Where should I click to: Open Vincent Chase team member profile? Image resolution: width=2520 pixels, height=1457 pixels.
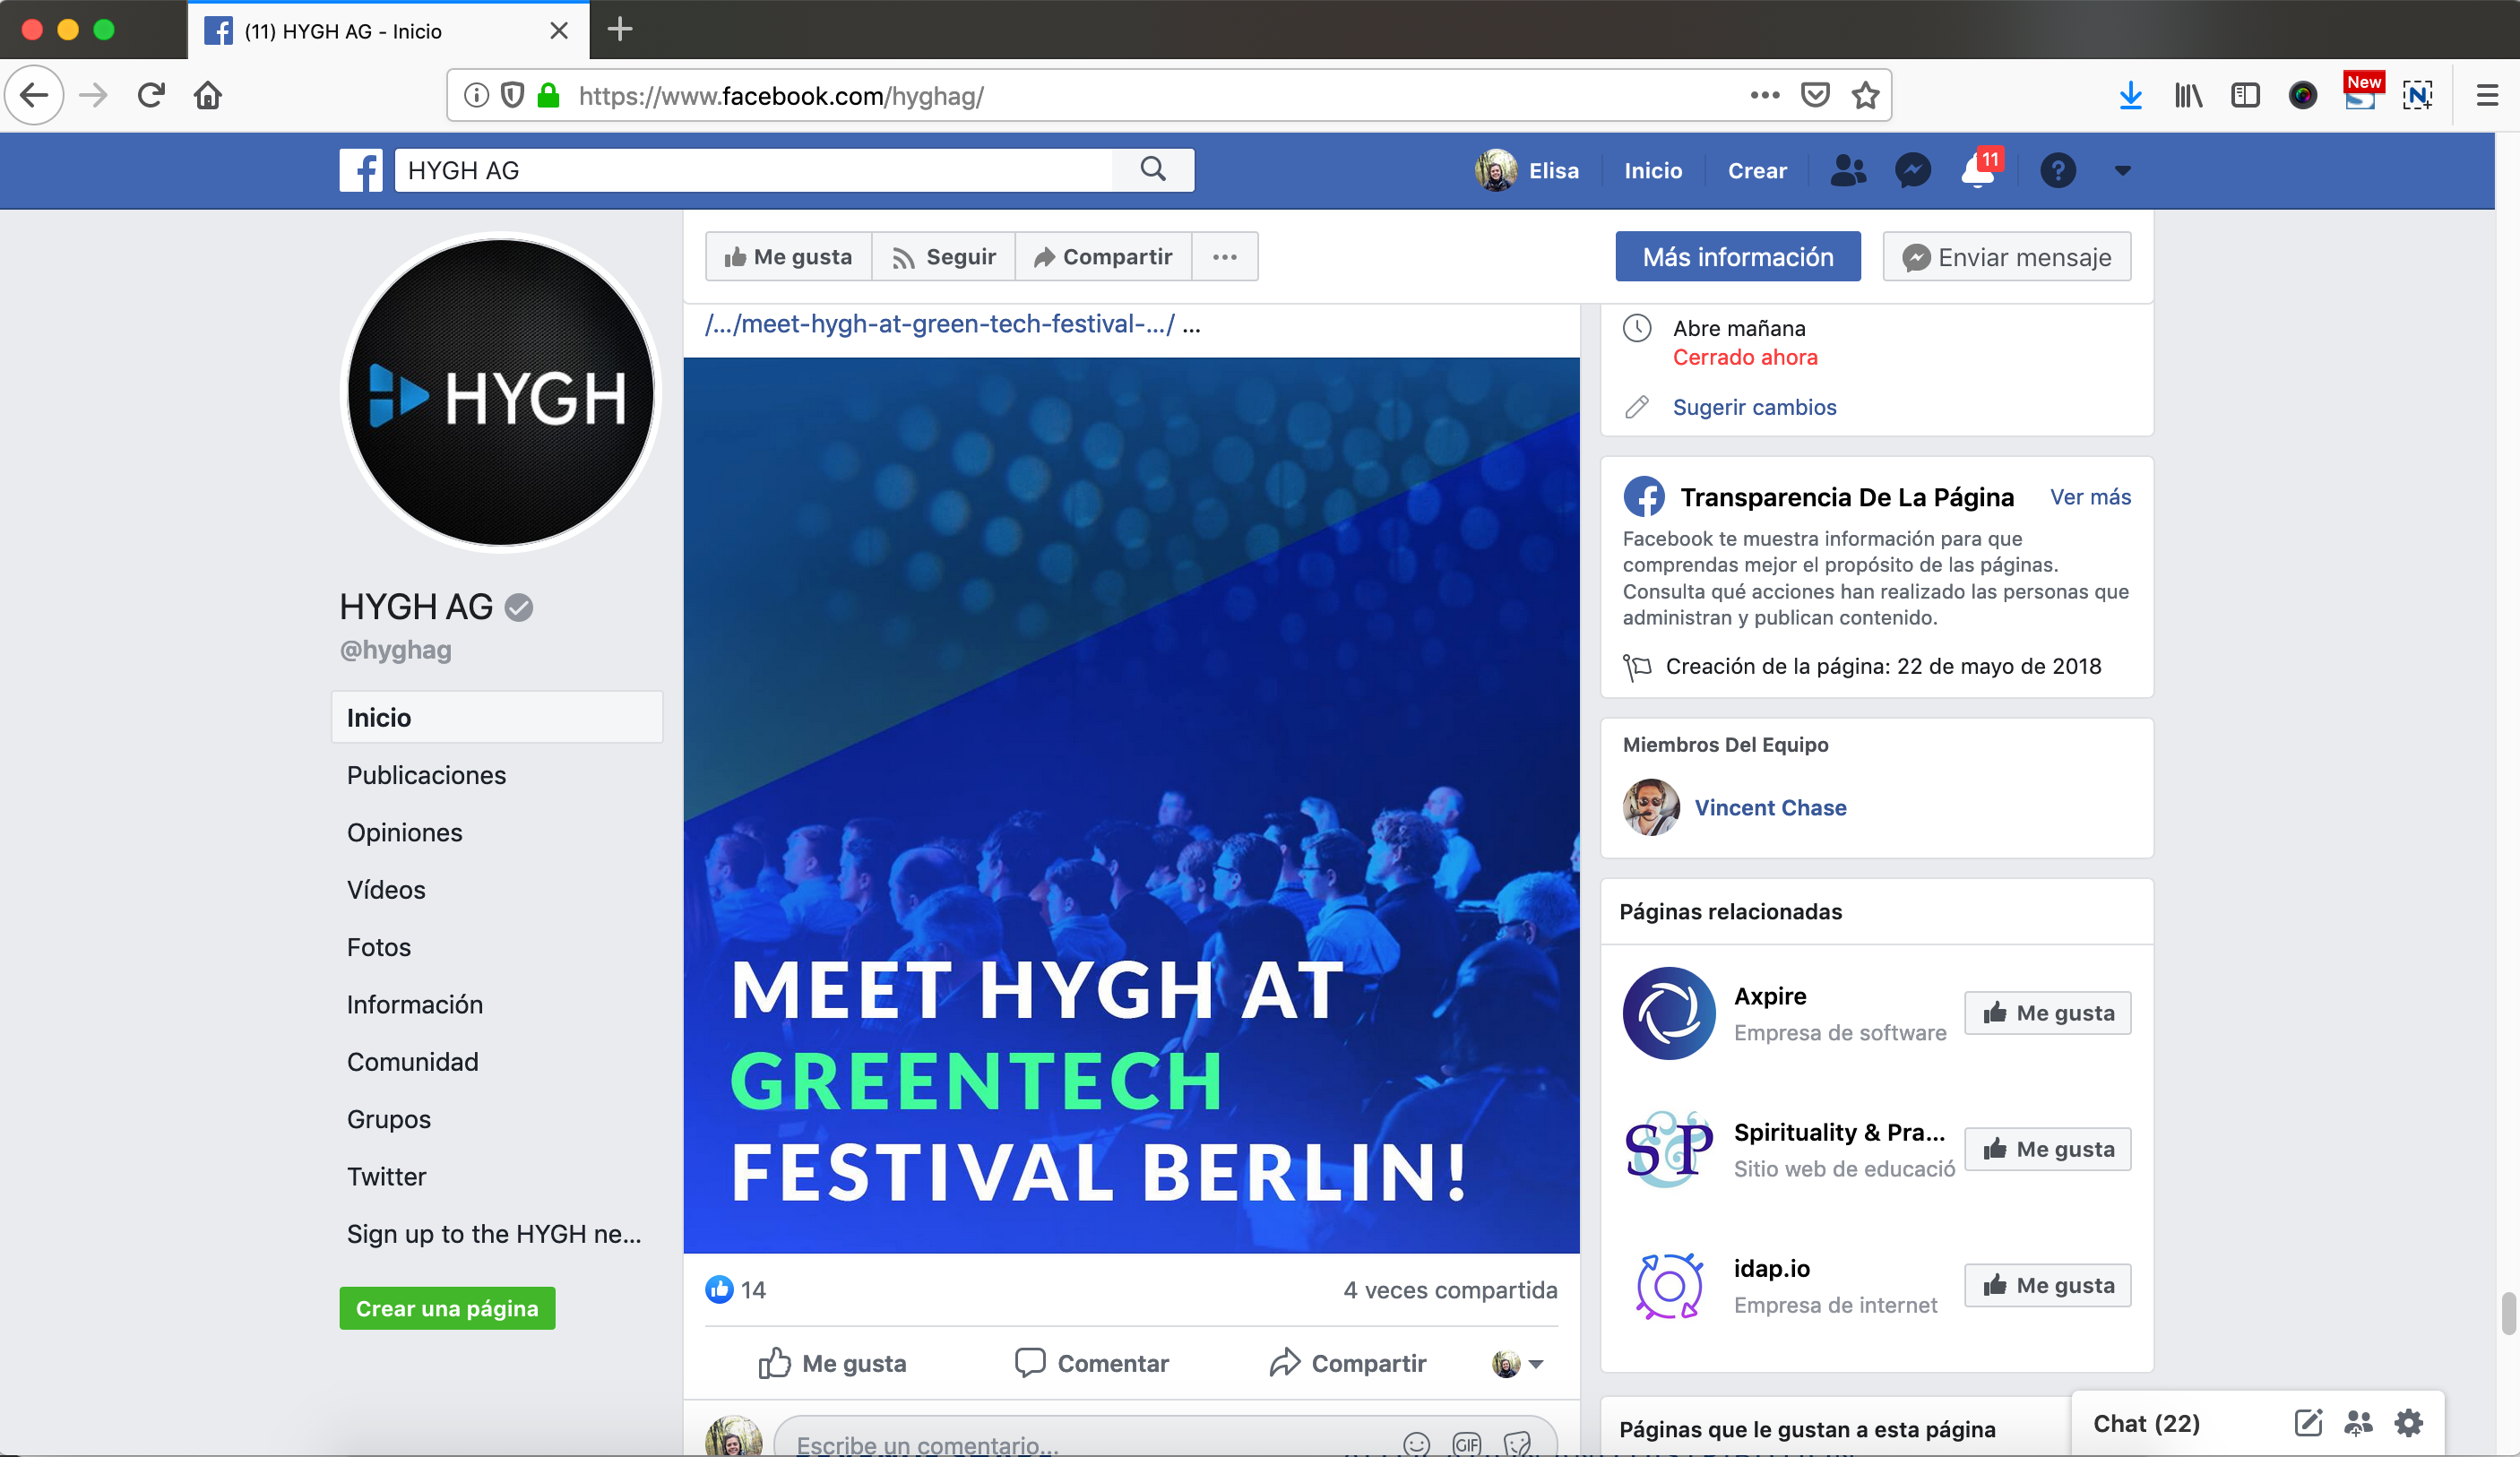1770,808
